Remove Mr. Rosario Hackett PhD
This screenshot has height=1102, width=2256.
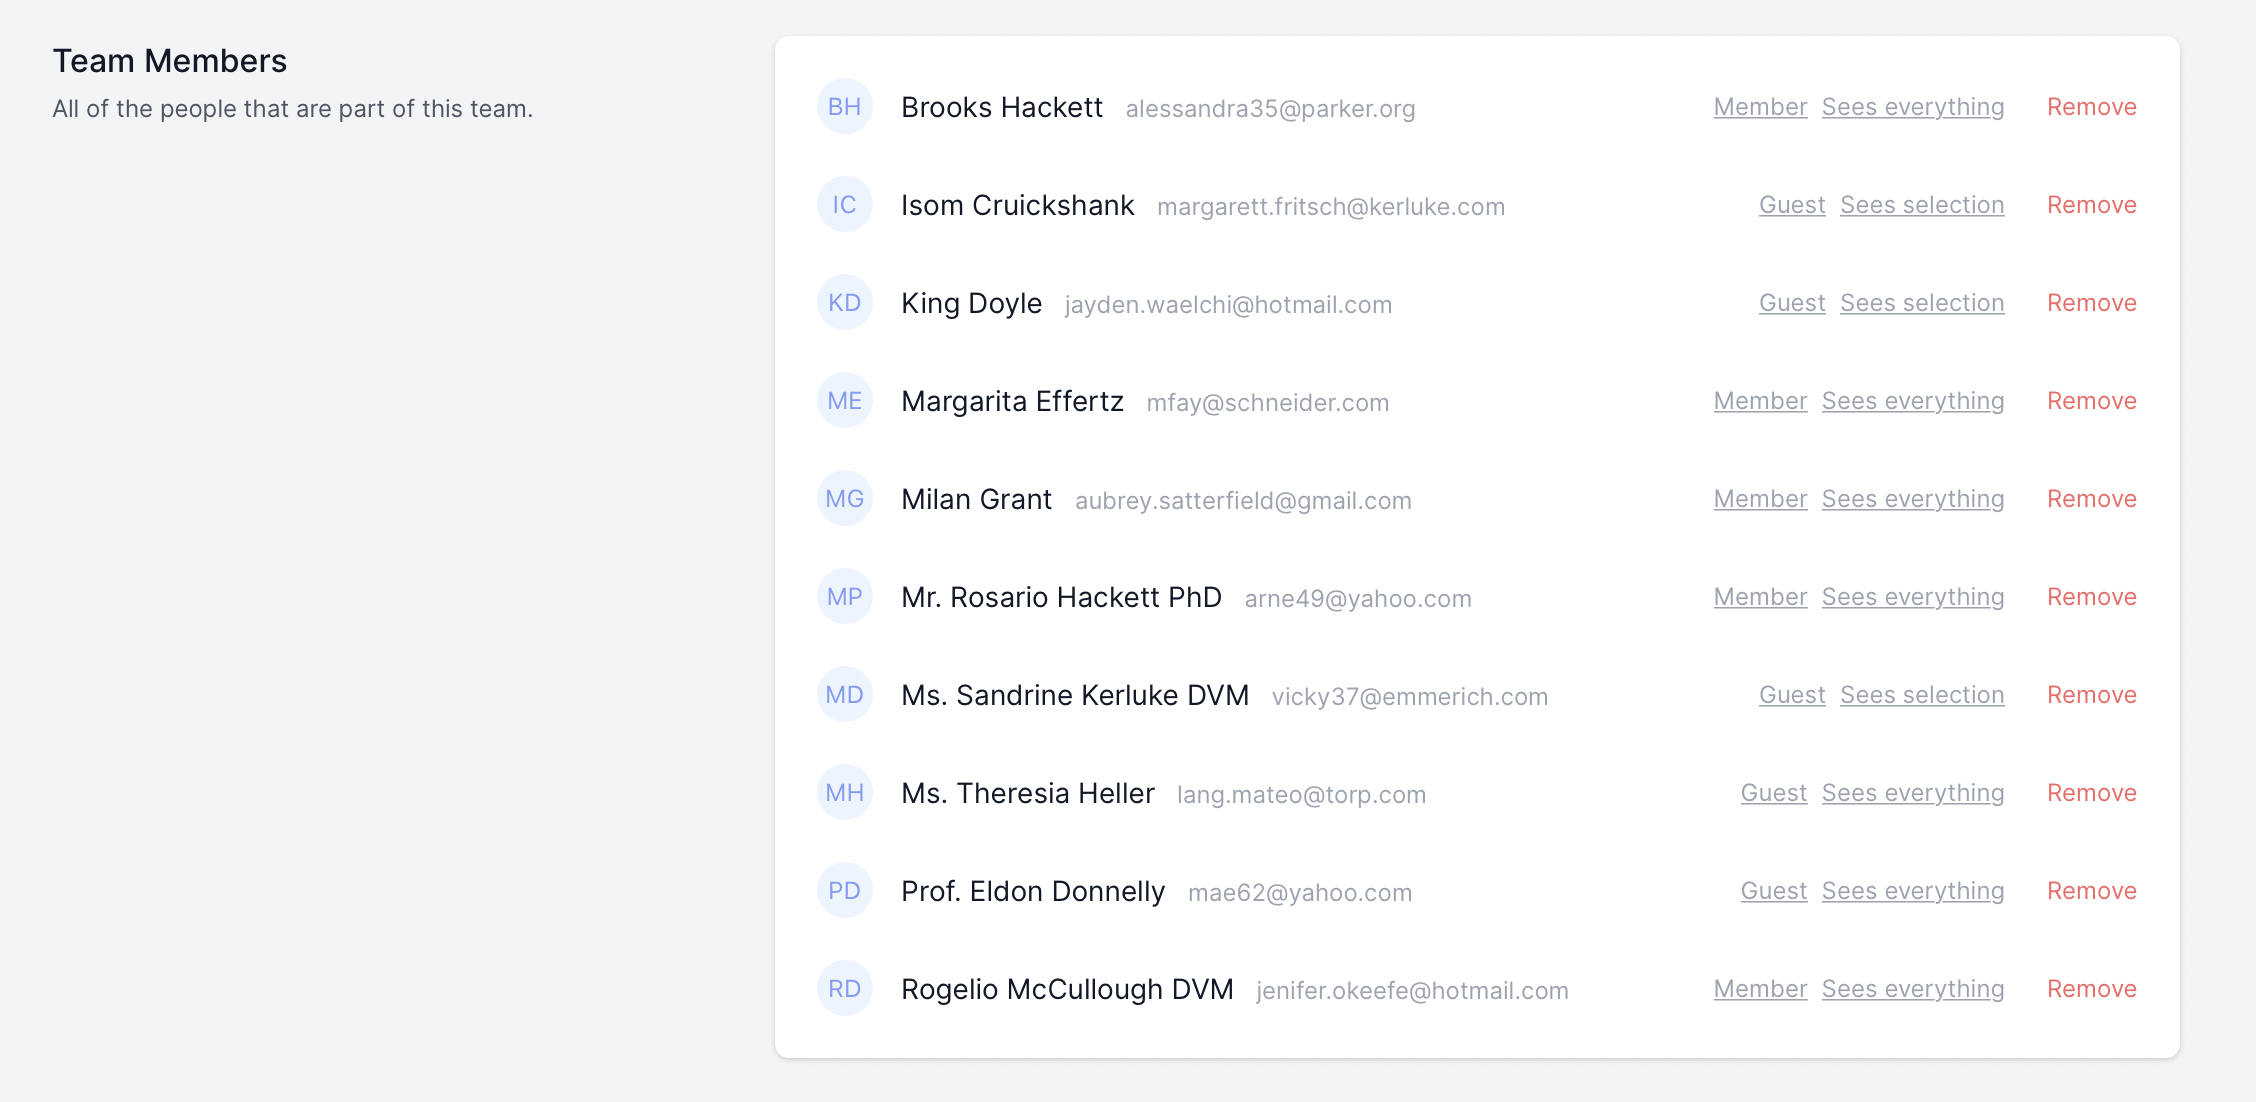pyautogui.click(x=2092, y=597)
